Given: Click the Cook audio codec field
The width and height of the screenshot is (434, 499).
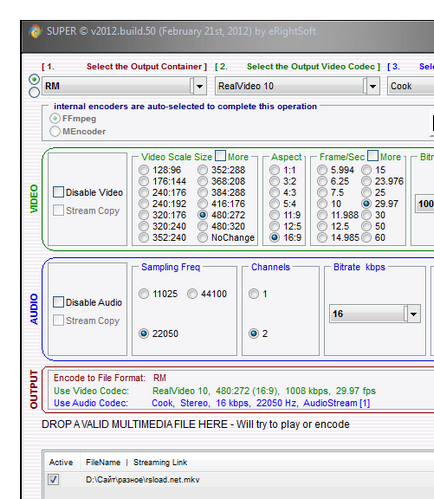Looking at the screenshot, I should pyautogui.click(x=411, y=86).
